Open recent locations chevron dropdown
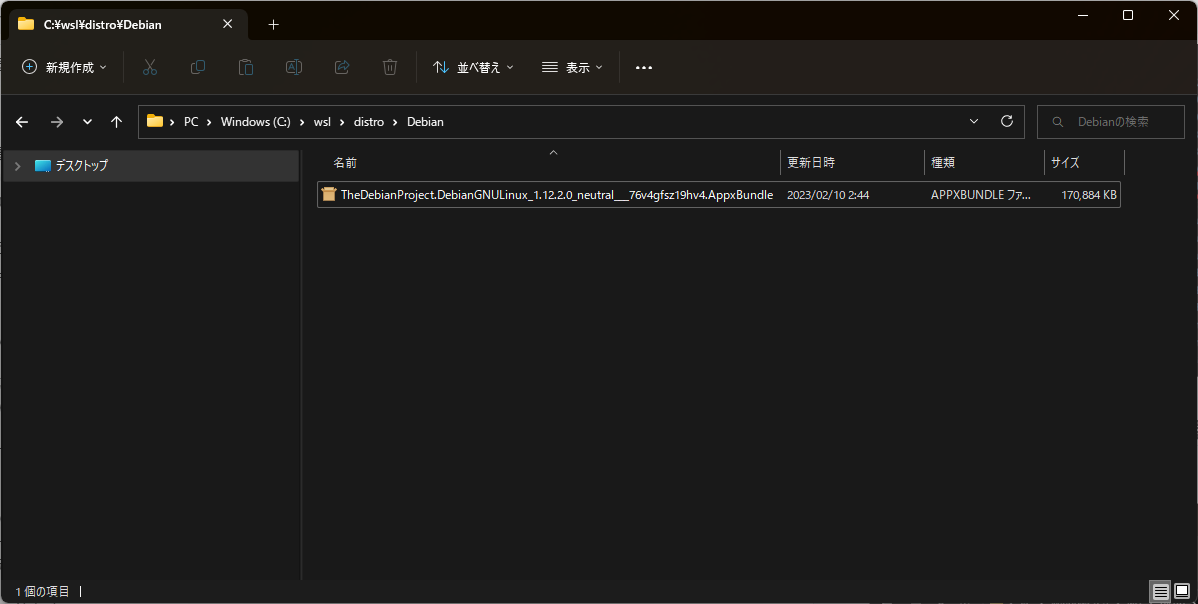The image size is (1198, 604). [87, 122]
